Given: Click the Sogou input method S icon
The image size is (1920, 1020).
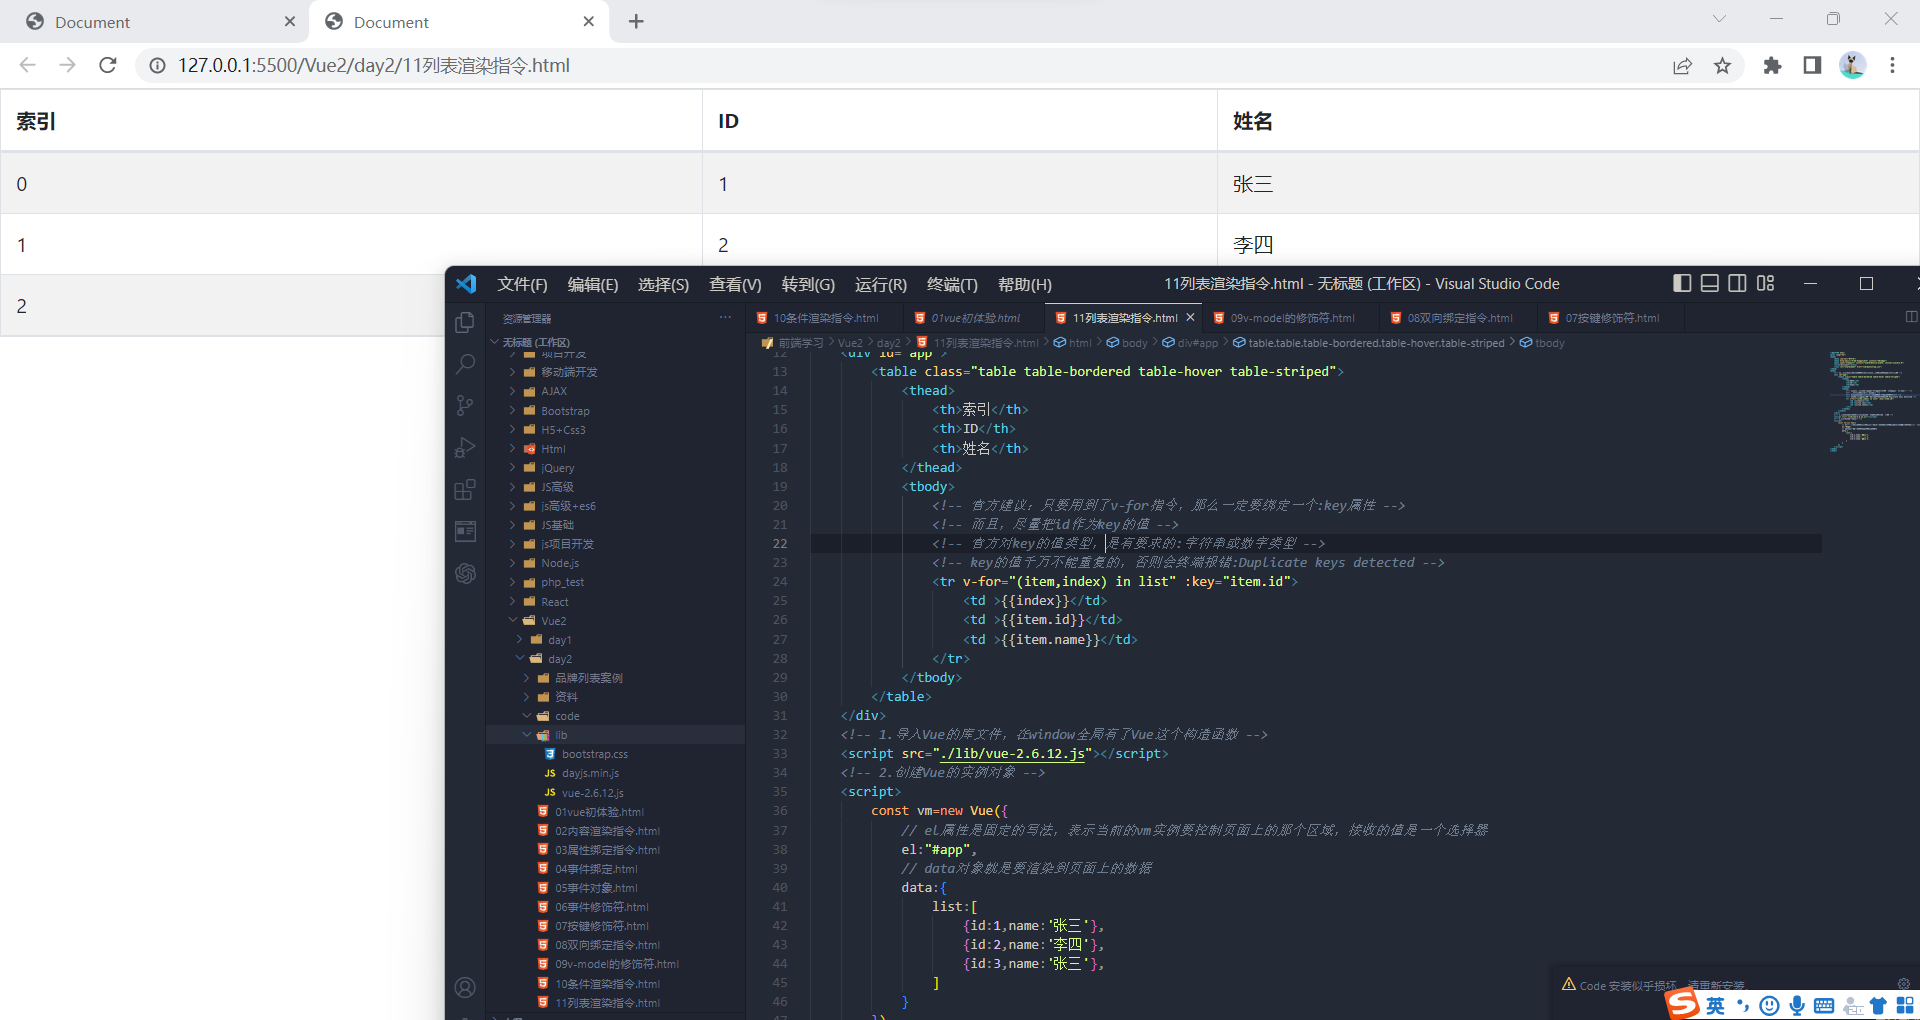Looking at the screenshot, I should point(1682,1003).
